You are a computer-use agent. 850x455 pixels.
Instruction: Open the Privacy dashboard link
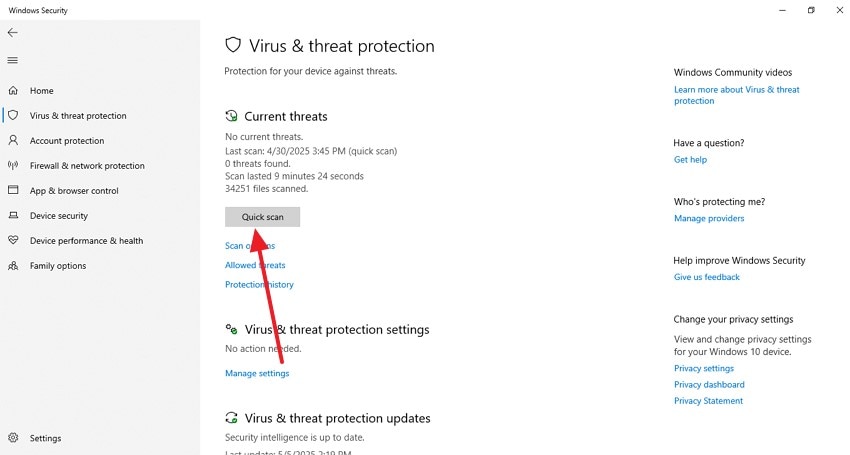(x=709, y=385)
